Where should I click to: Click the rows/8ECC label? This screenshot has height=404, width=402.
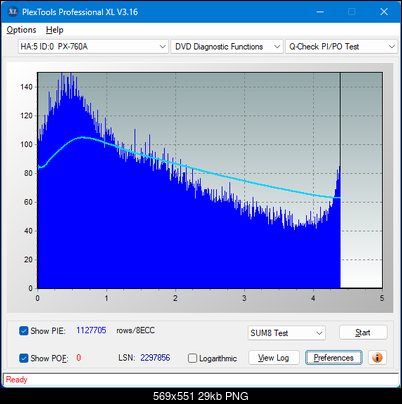pos(135,330)
